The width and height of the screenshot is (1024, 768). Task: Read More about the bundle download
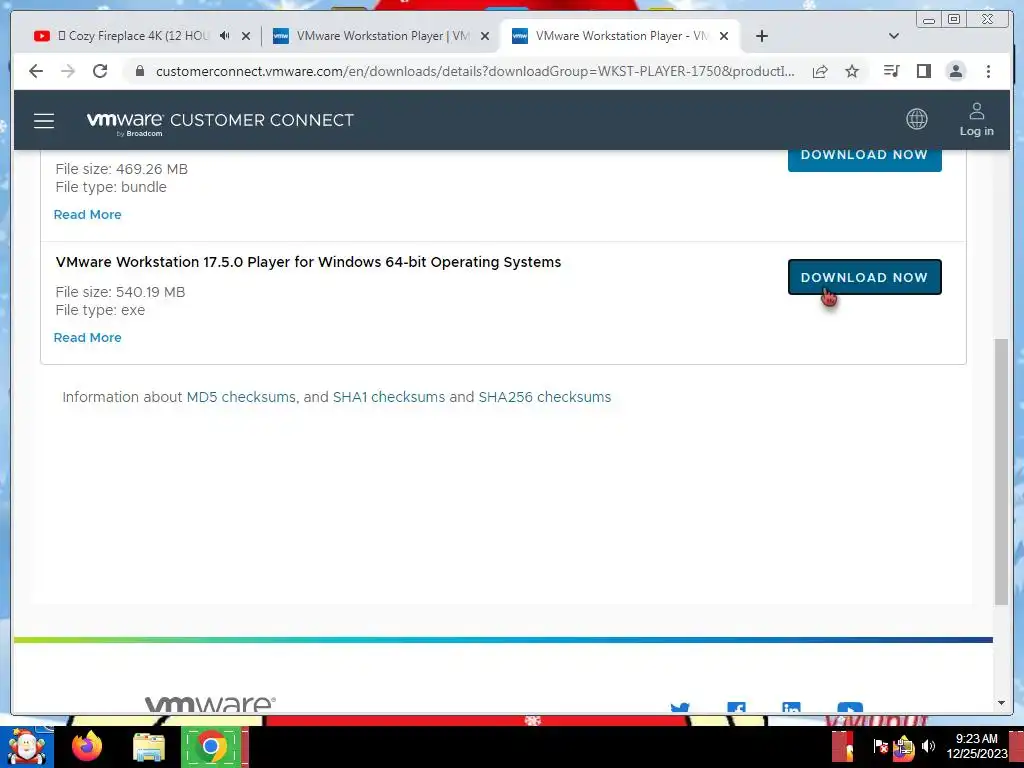(88, 214)
